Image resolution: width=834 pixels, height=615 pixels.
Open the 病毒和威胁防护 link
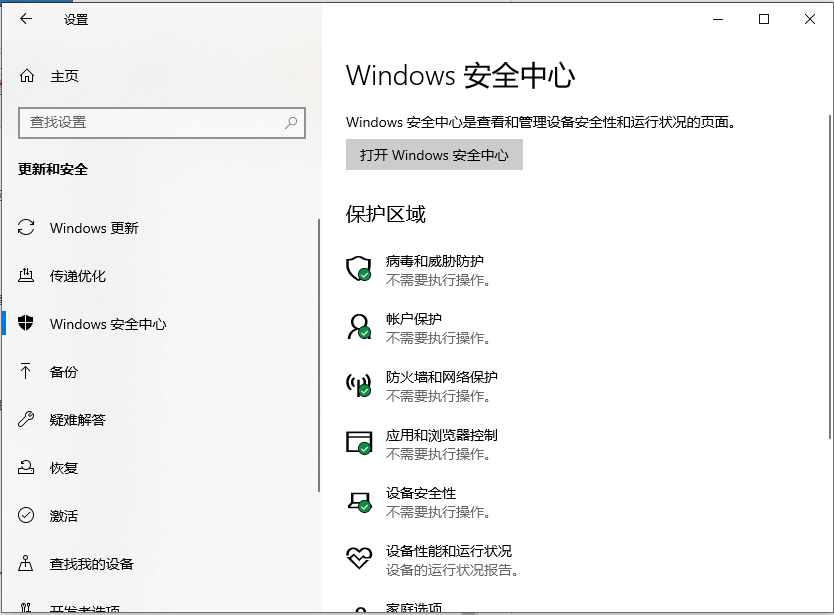(x=435, y=261)
